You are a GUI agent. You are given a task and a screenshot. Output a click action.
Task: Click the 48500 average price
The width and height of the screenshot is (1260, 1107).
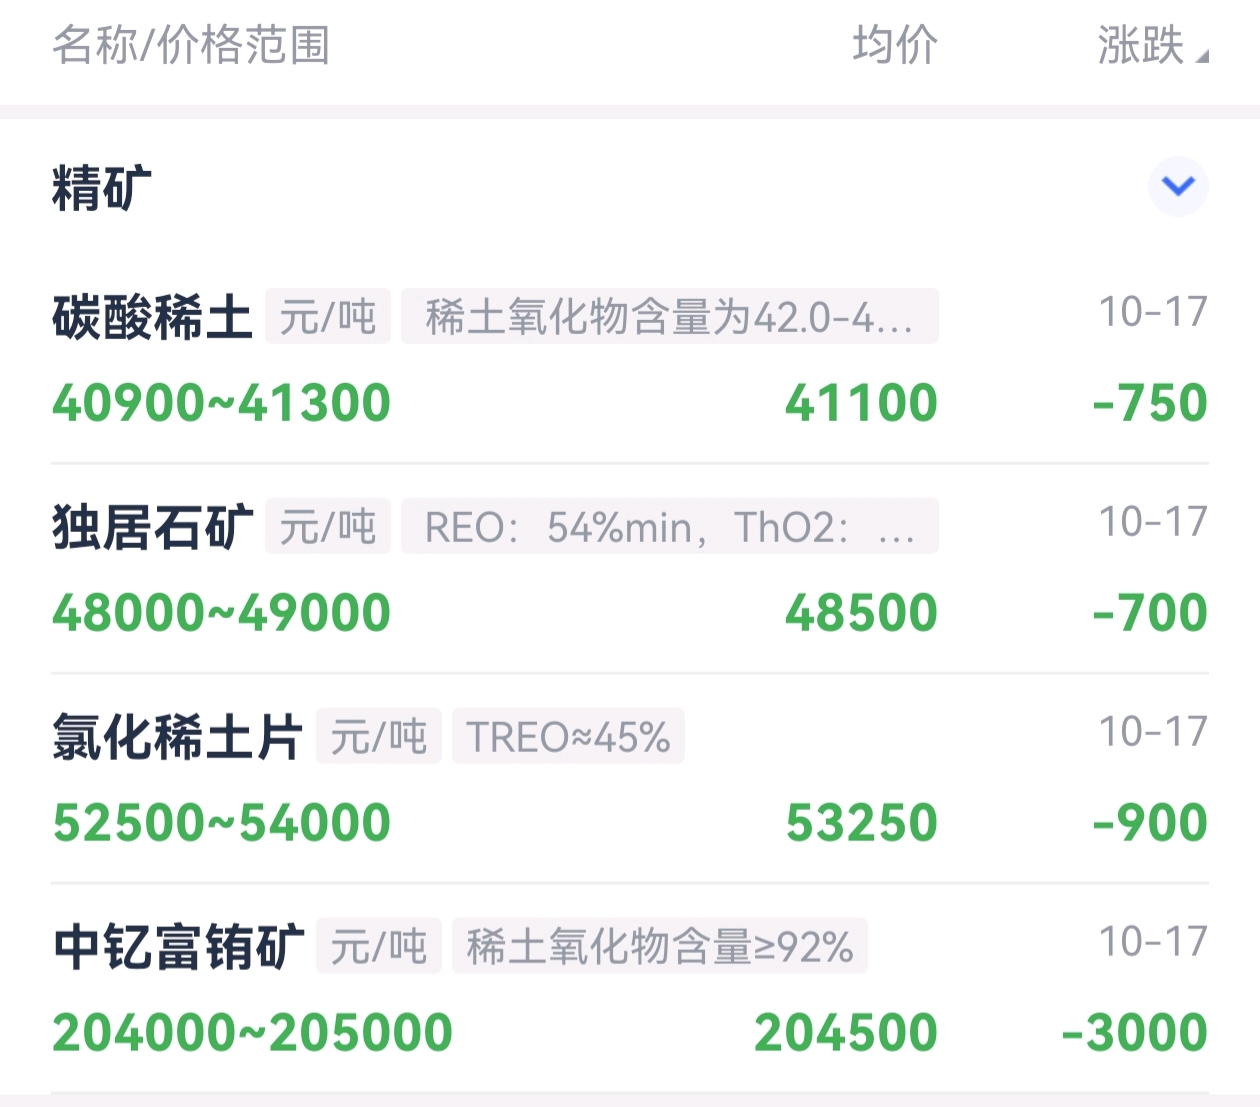click(861, 613)
